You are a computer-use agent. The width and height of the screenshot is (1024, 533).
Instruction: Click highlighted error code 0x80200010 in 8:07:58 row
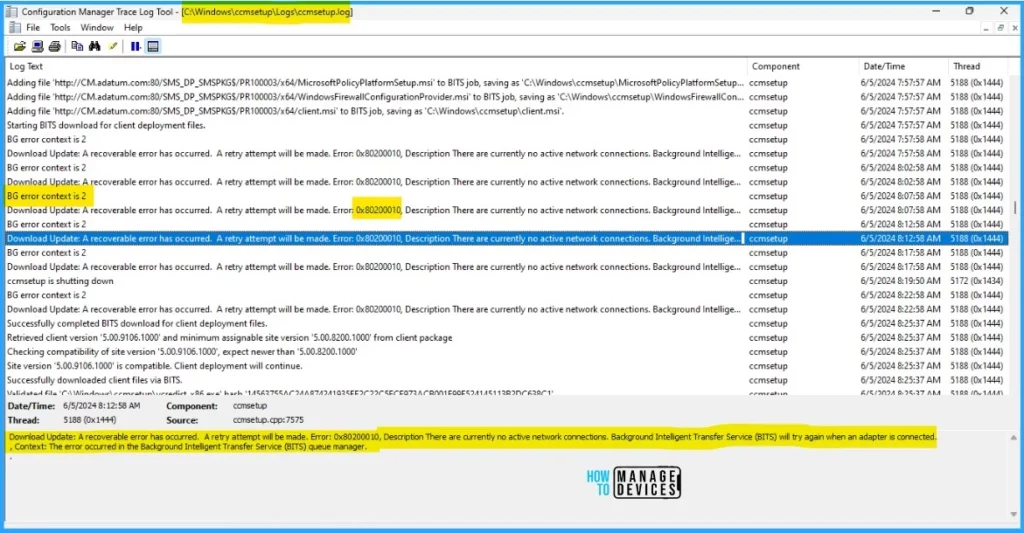tap(377, 210)
